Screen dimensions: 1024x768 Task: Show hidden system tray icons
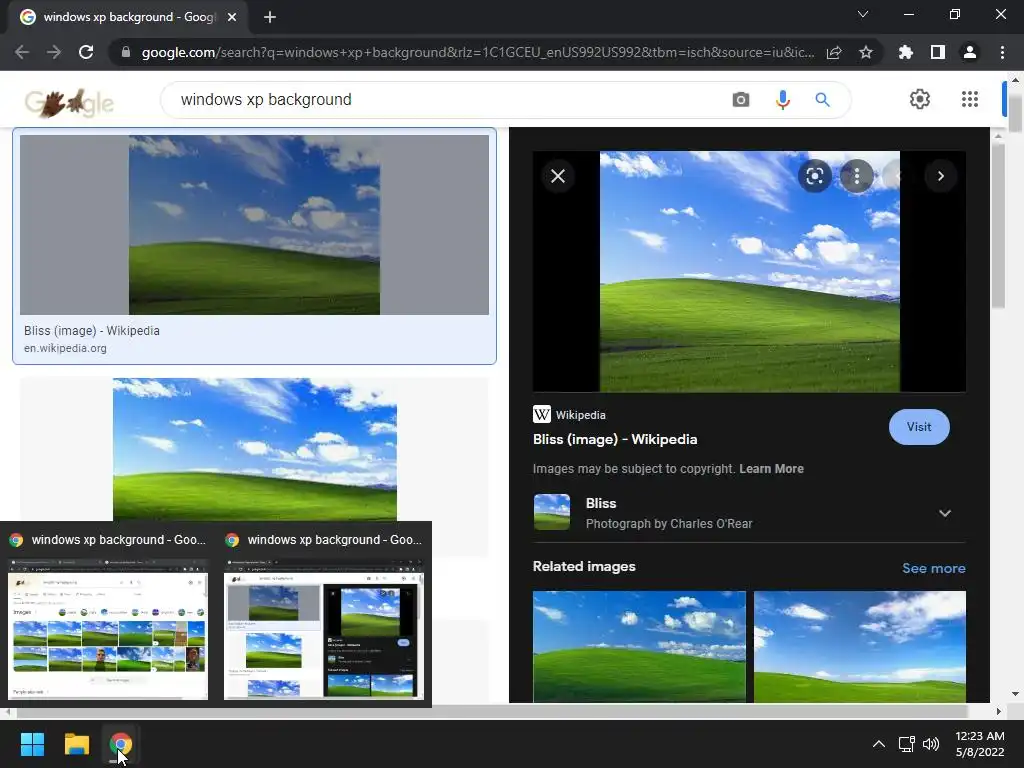(879, 744)
